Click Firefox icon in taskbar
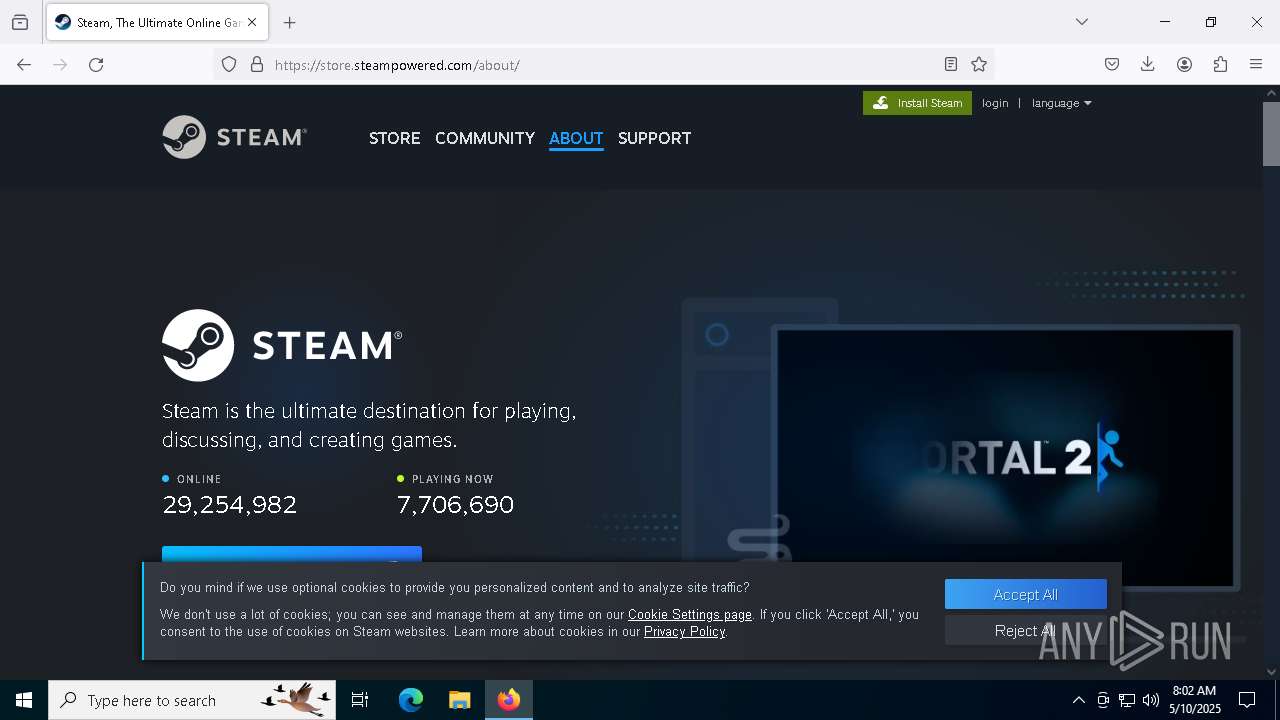The height and width of the screenshot is (720, 1280). [x=509, y=700]
